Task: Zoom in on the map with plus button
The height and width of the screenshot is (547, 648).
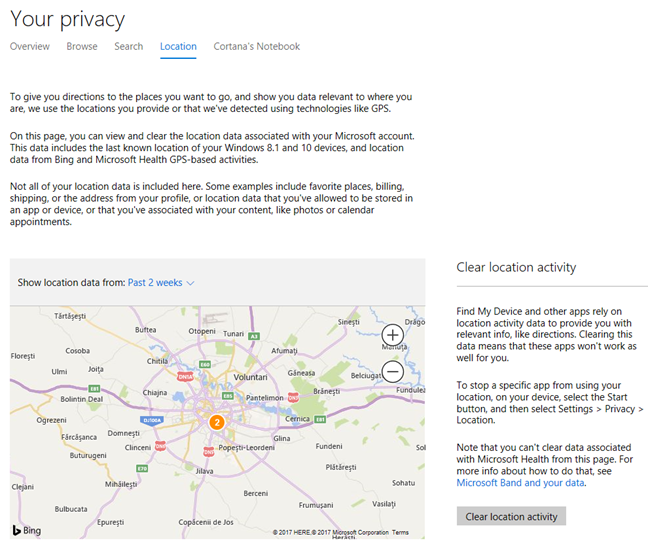Action: coord(392,335)
